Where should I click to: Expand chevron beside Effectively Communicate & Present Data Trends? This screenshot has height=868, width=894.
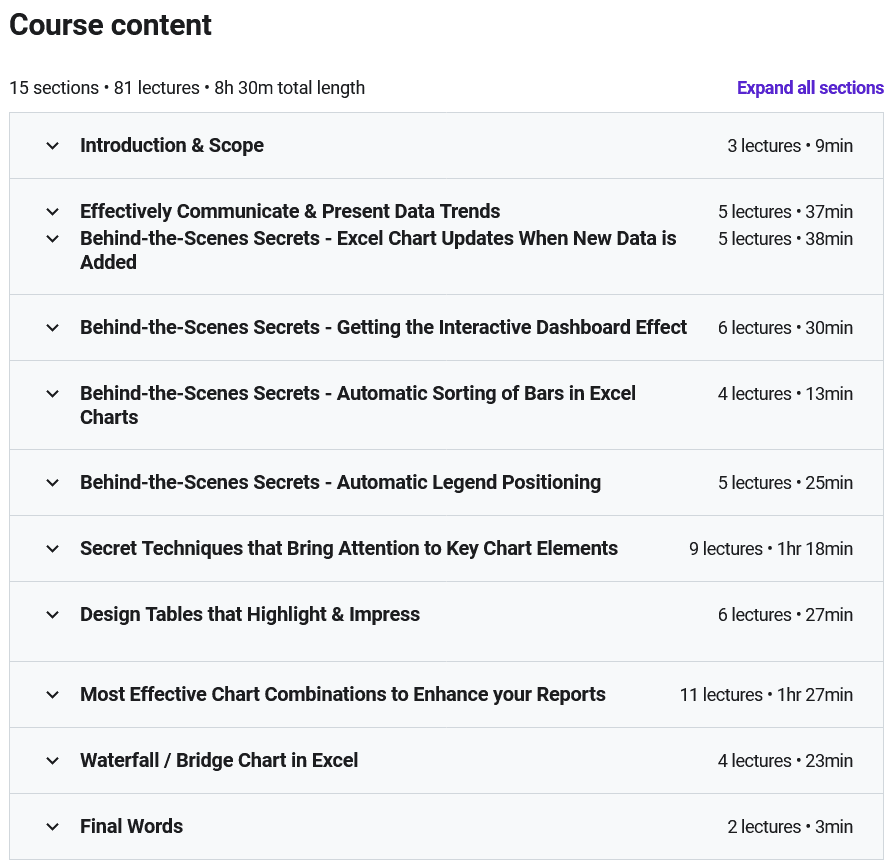coord(53,212)
